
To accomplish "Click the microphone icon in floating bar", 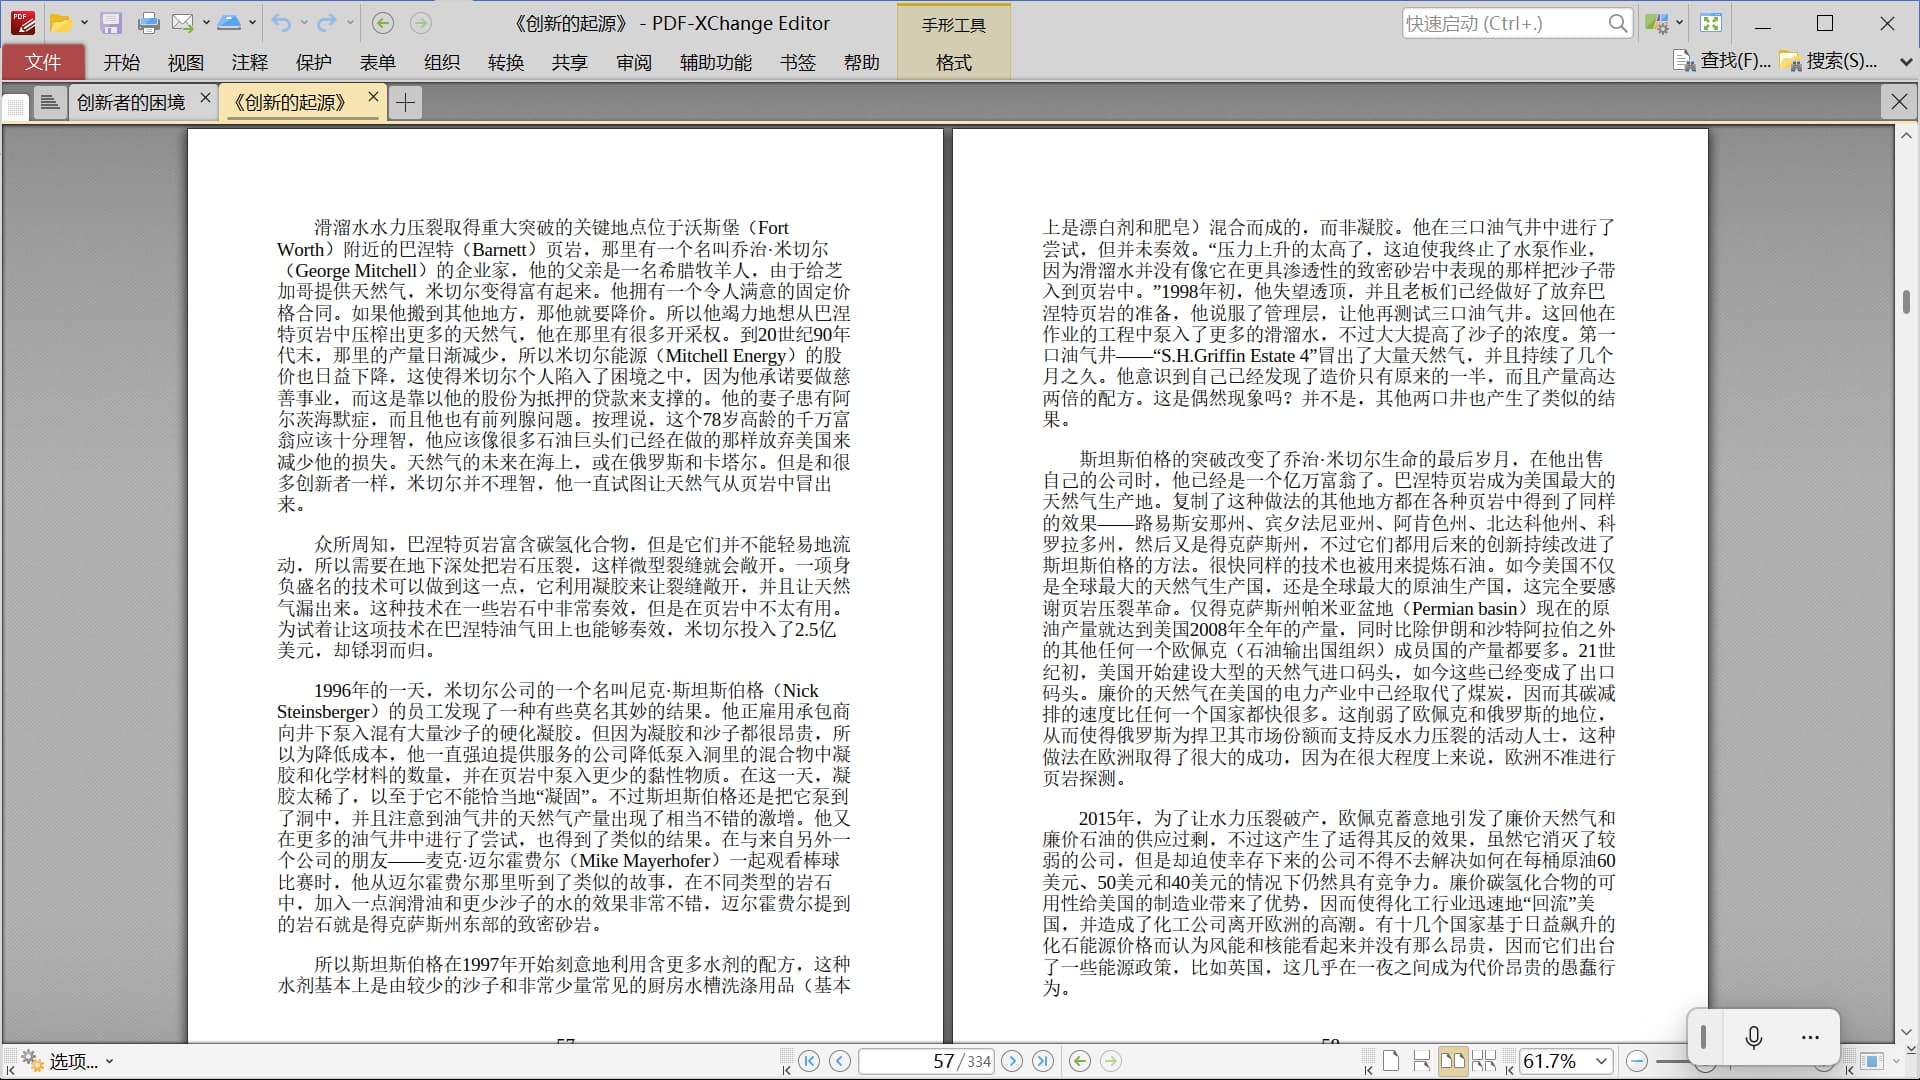I will [x=1753, y=1037].
